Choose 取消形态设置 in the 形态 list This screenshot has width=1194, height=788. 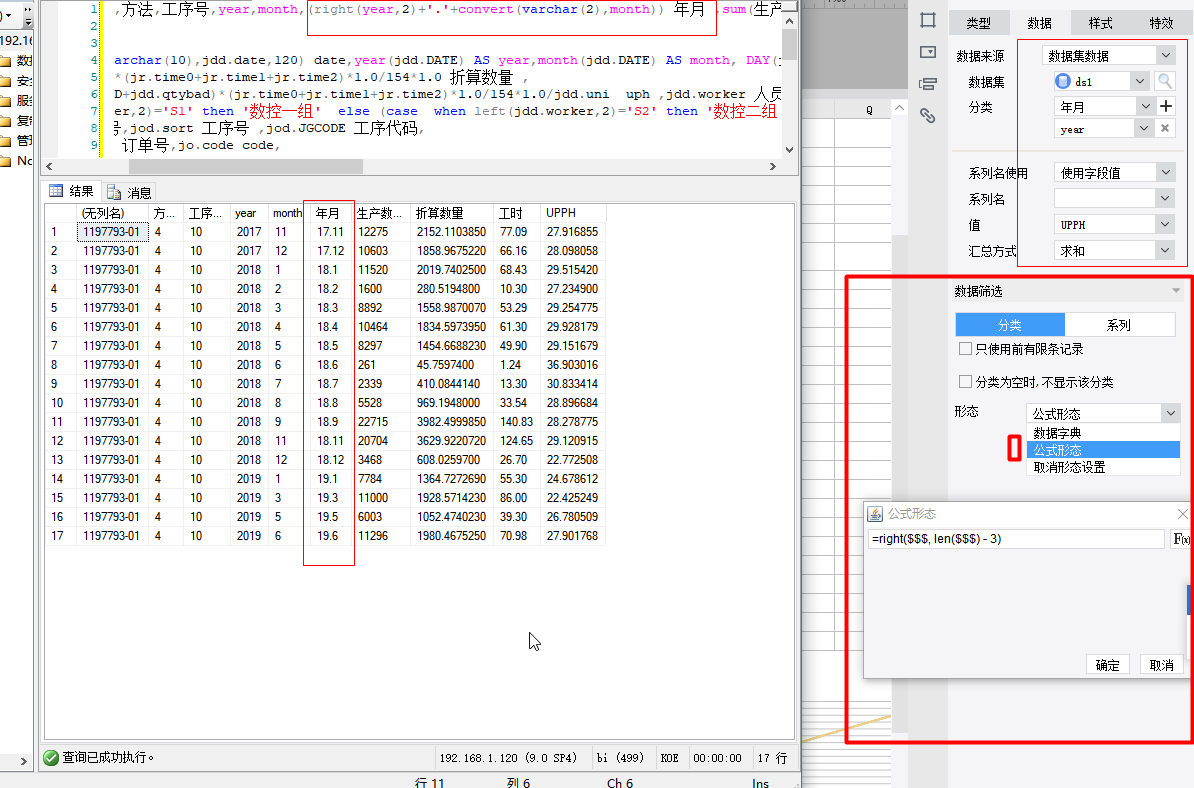(1103, 467)
